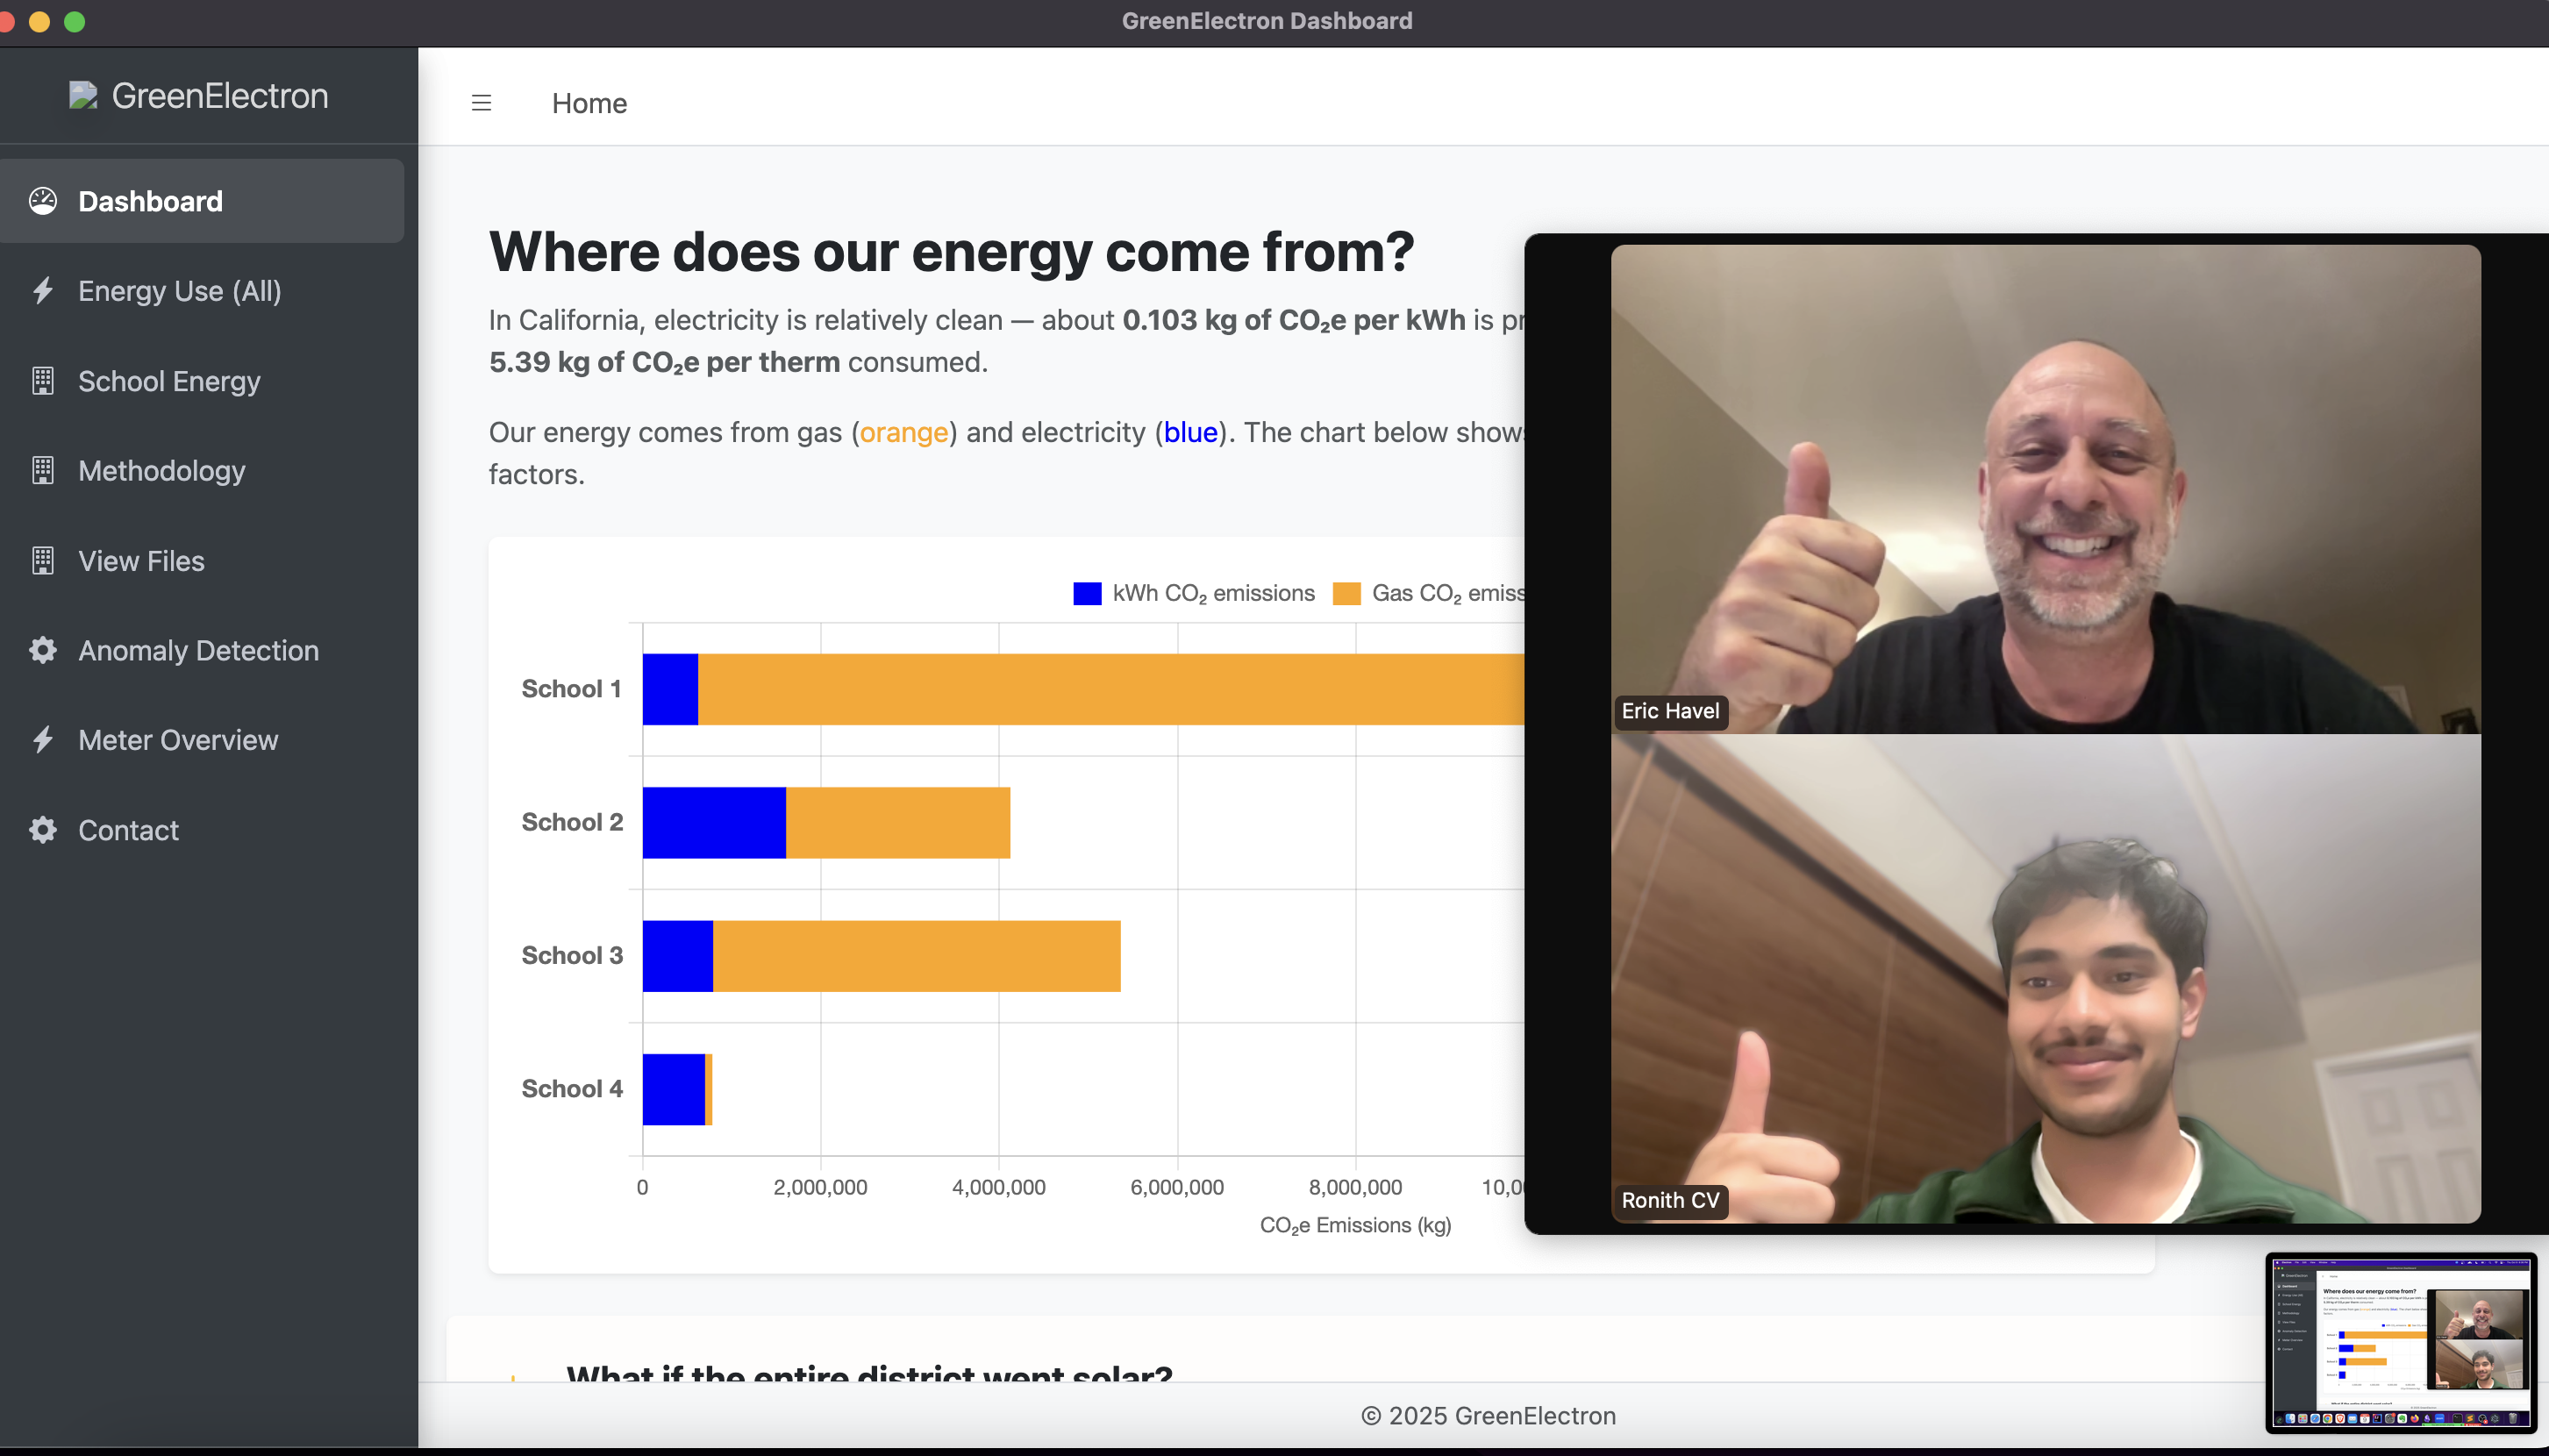Select the Contact gear icon
The width and height of the screenshot is (2549, 1456).
(44, 830)
